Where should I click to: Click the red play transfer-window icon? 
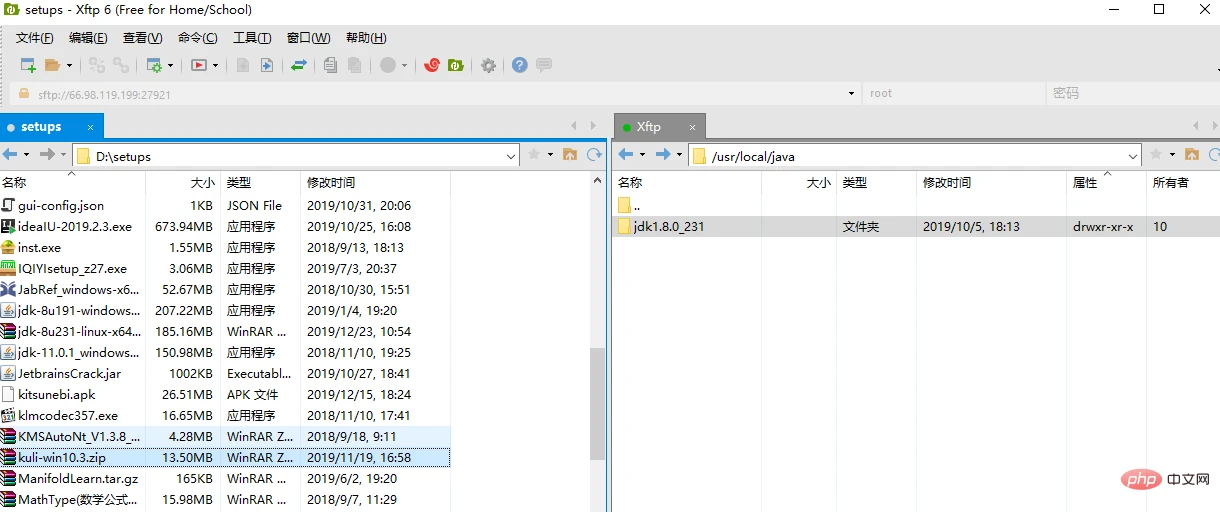pyautogui.click(x=199, y=65)
